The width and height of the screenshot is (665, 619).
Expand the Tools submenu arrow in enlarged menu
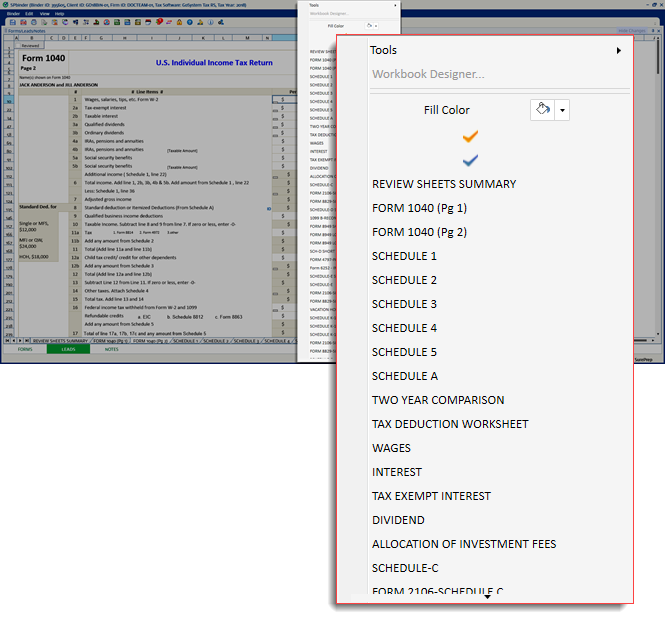(619, 50)
